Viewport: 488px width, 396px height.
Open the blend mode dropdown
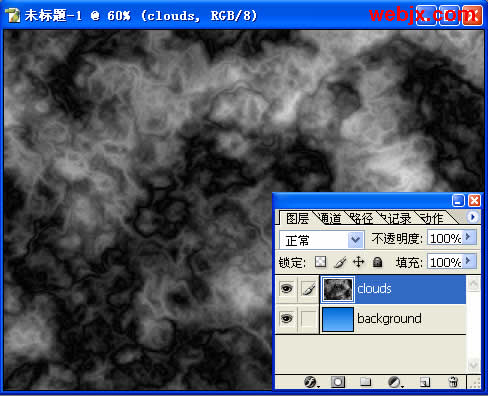tap(322, 240)
